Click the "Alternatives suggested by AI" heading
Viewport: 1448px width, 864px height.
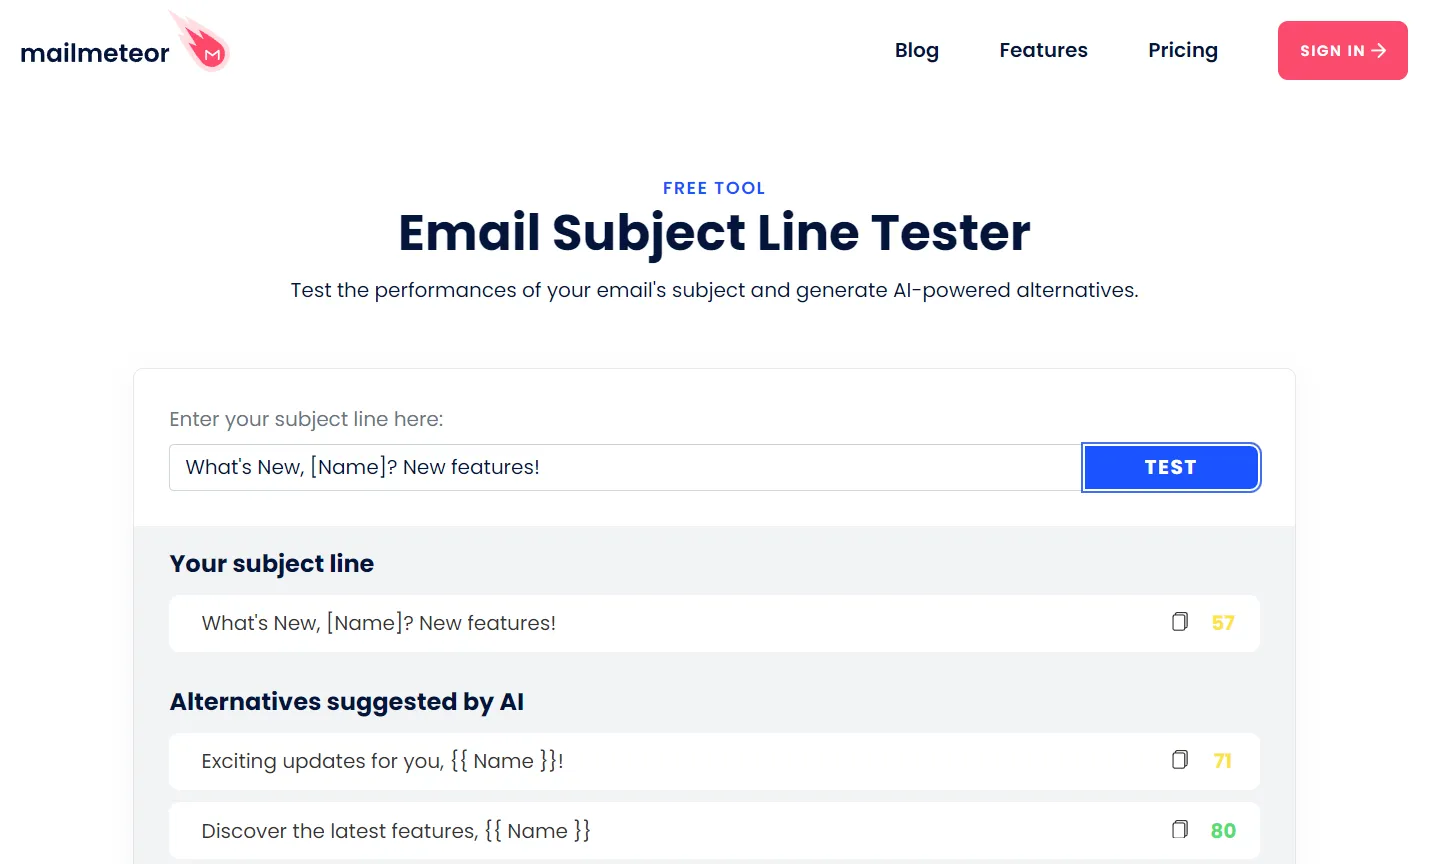(x=346, y=702)
